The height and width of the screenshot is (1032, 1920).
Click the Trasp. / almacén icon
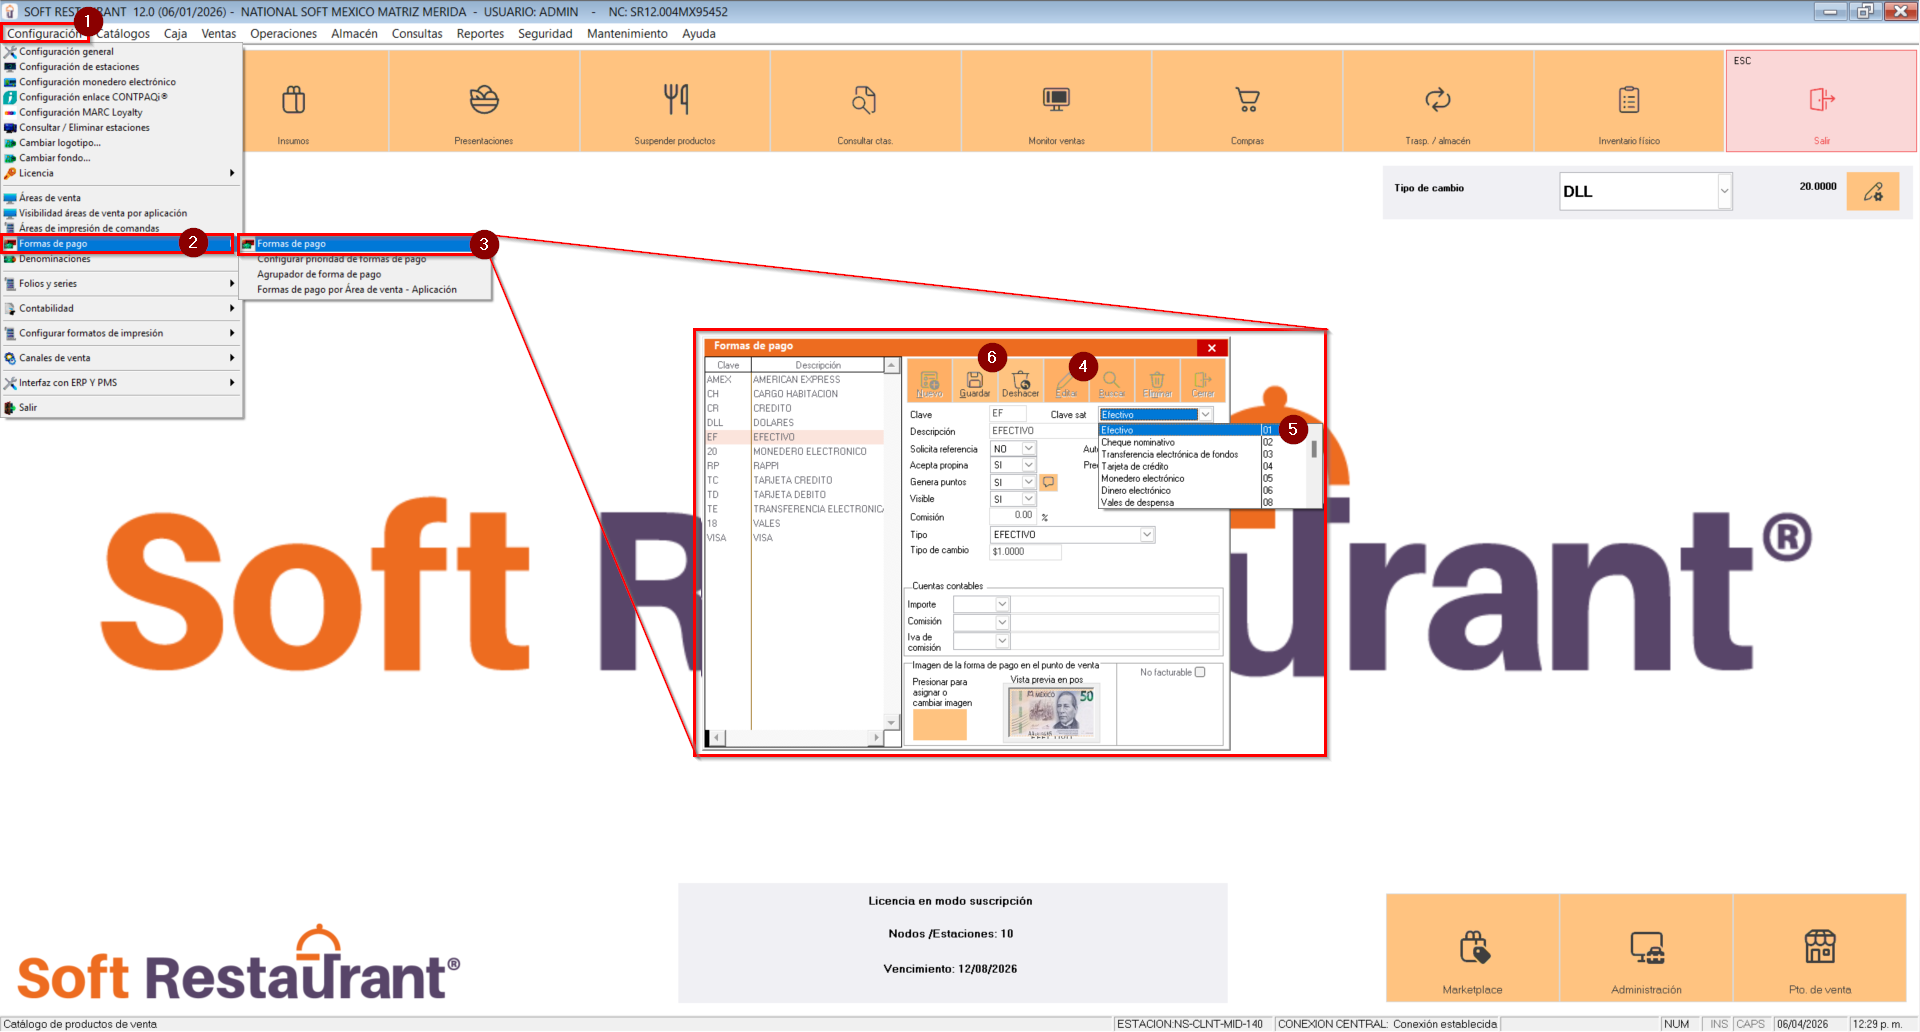coord(1438,101)
